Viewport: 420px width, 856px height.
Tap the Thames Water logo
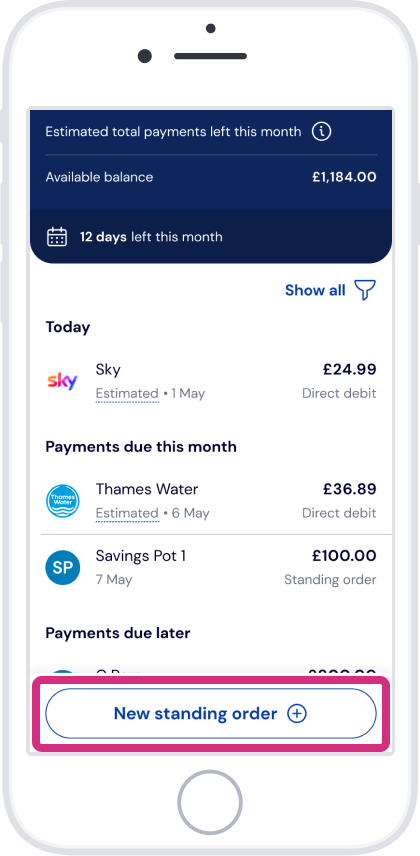[62, 501]
